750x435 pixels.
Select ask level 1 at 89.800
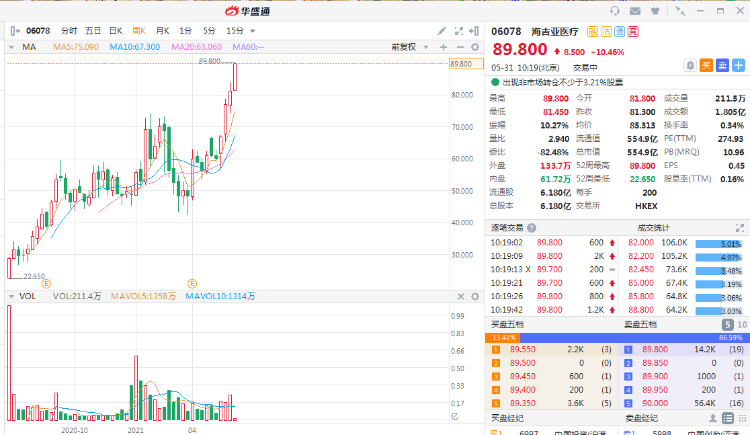click(x=684, y=350)
